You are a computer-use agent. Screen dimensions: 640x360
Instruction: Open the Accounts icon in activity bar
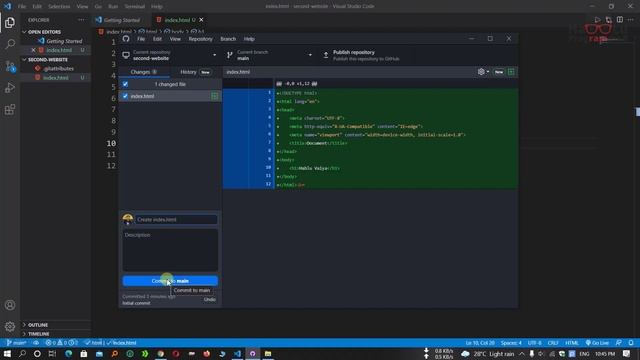10,305
